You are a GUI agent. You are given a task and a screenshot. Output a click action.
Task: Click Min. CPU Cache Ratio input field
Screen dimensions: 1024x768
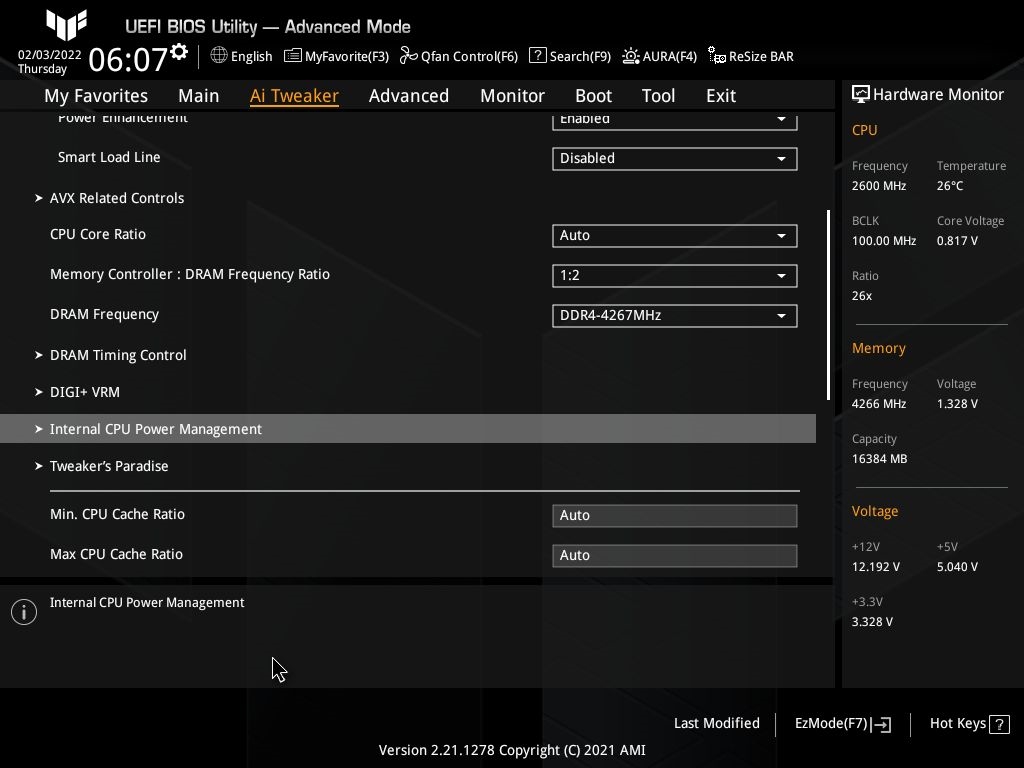click(675, 515)
